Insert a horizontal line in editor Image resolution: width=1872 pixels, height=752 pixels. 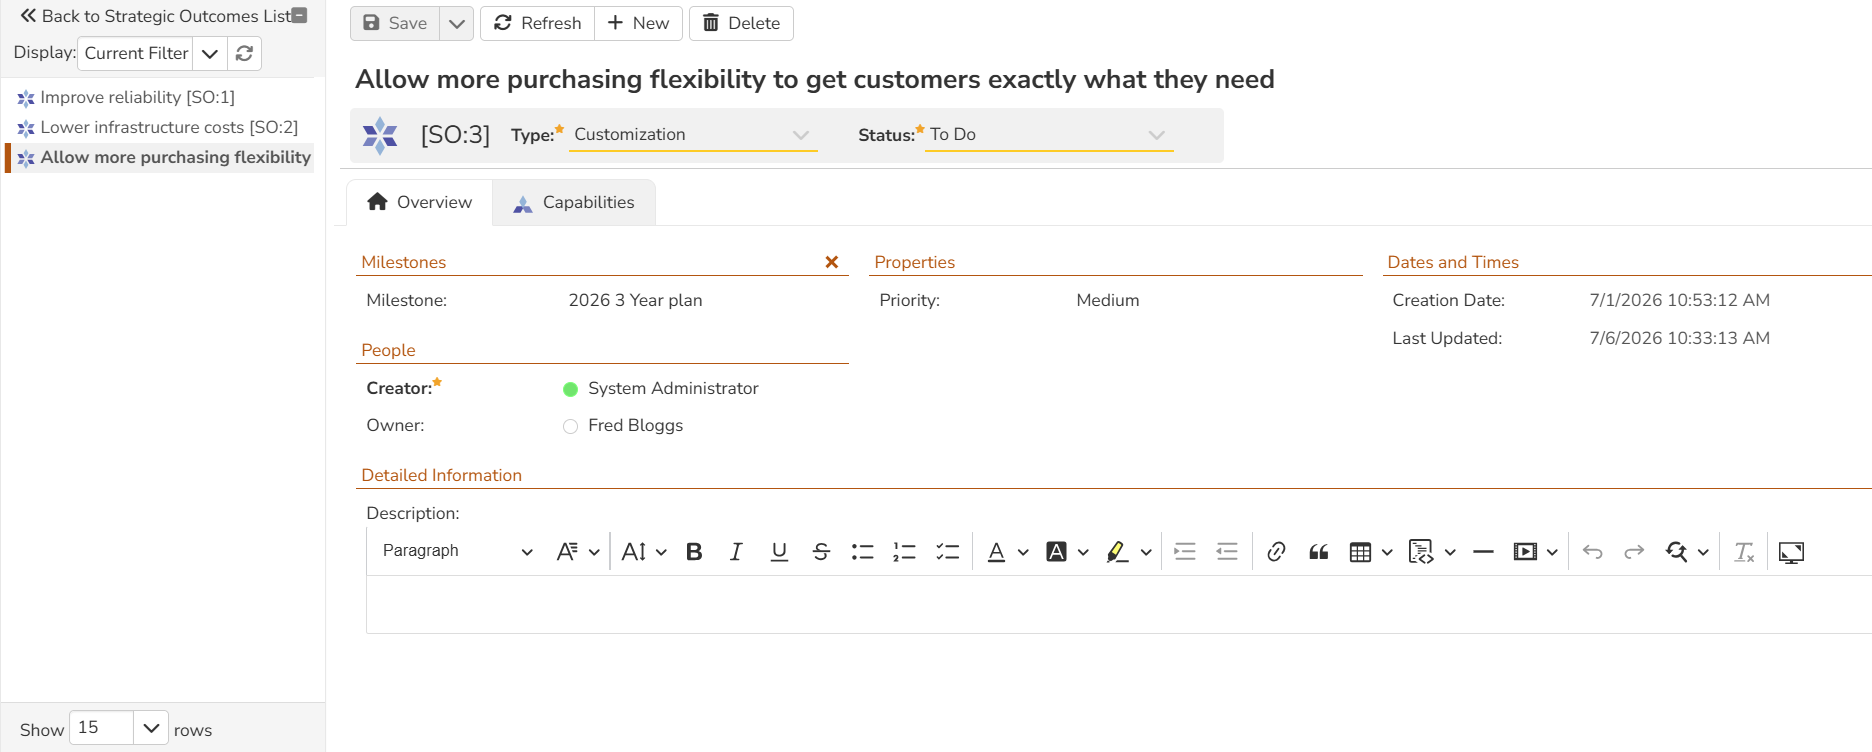tap(1483, 552)
